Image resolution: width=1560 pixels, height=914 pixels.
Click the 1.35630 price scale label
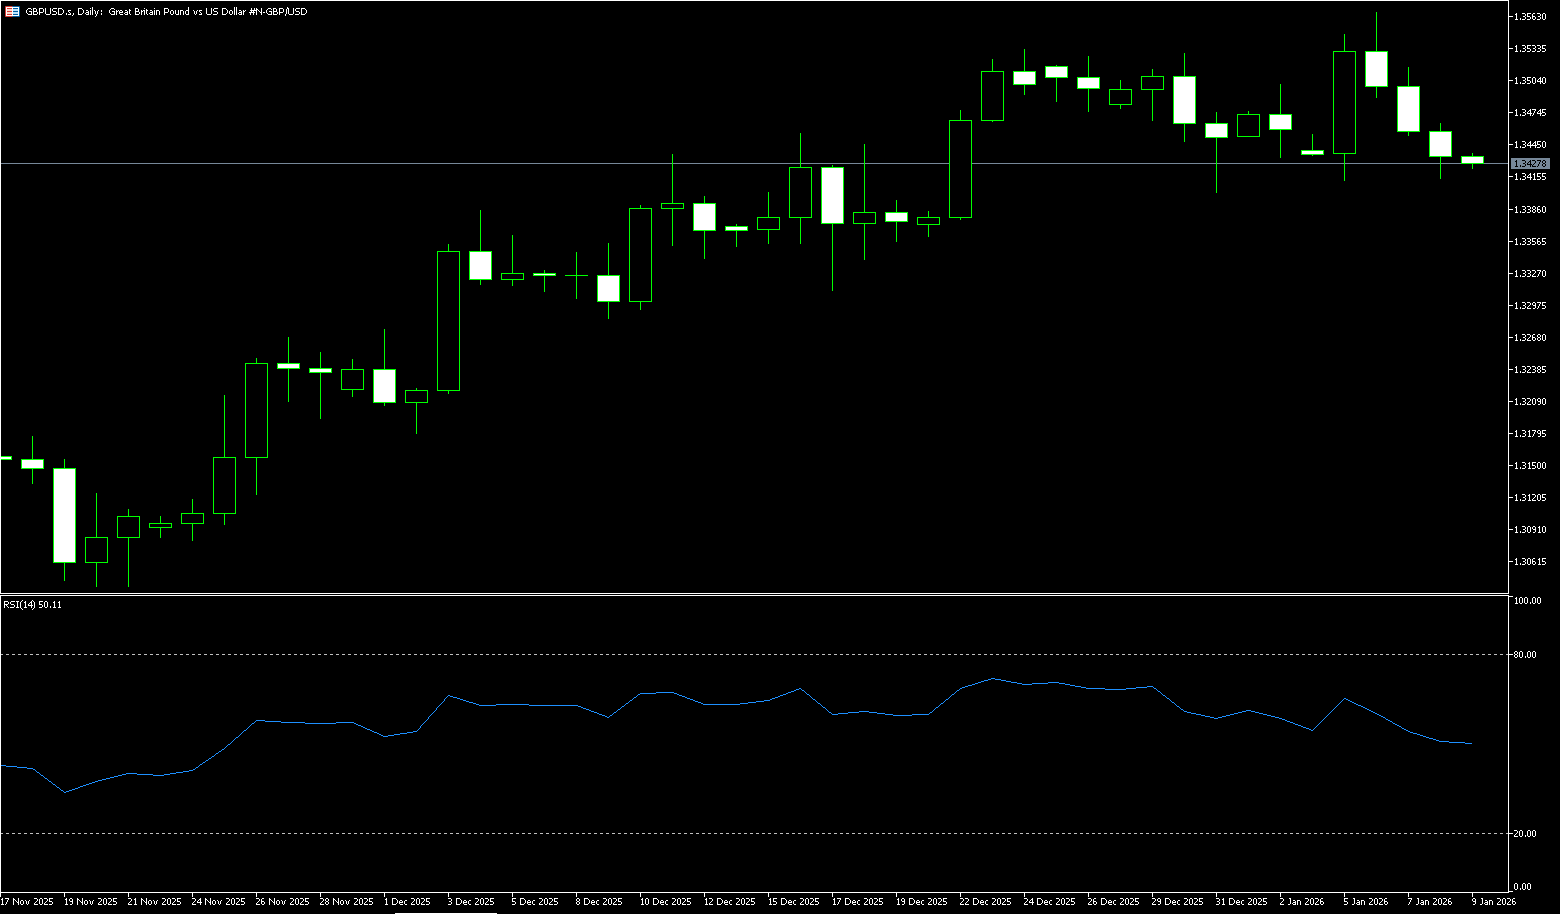1530,16
